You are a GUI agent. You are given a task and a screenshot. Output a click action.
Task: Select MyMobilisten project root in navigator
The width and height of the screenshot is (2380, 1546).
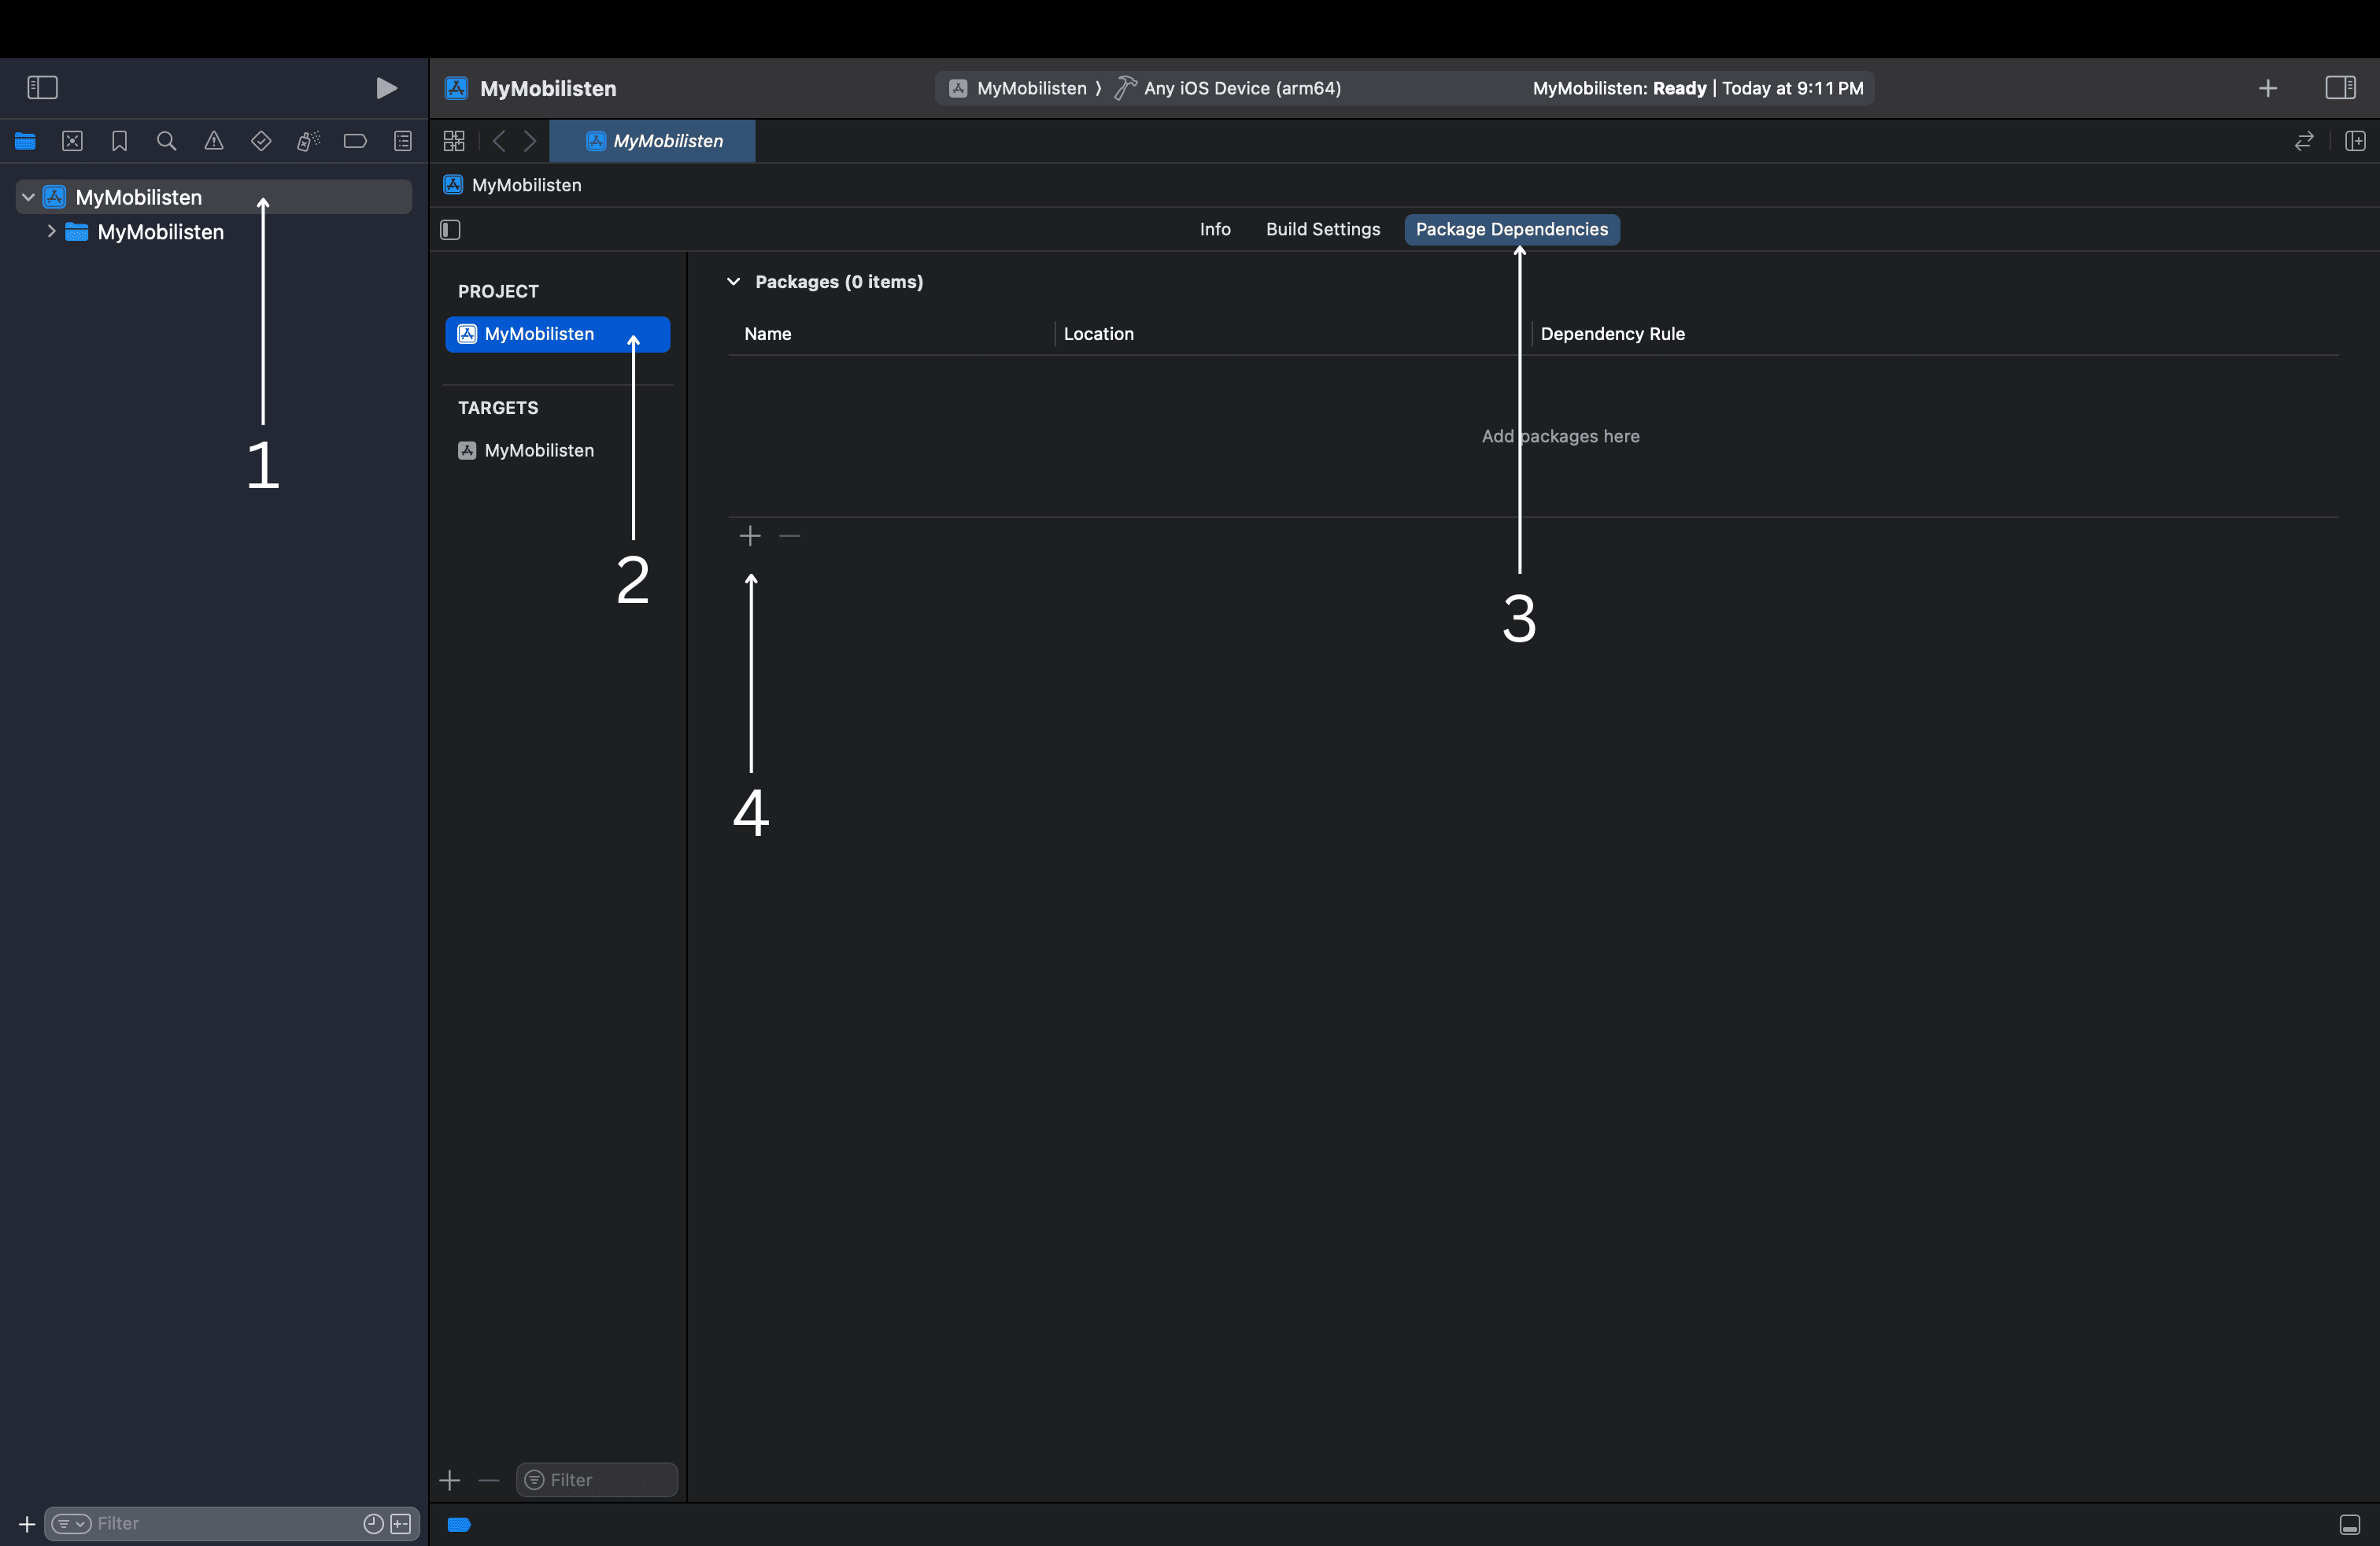[x=214, y=197]
